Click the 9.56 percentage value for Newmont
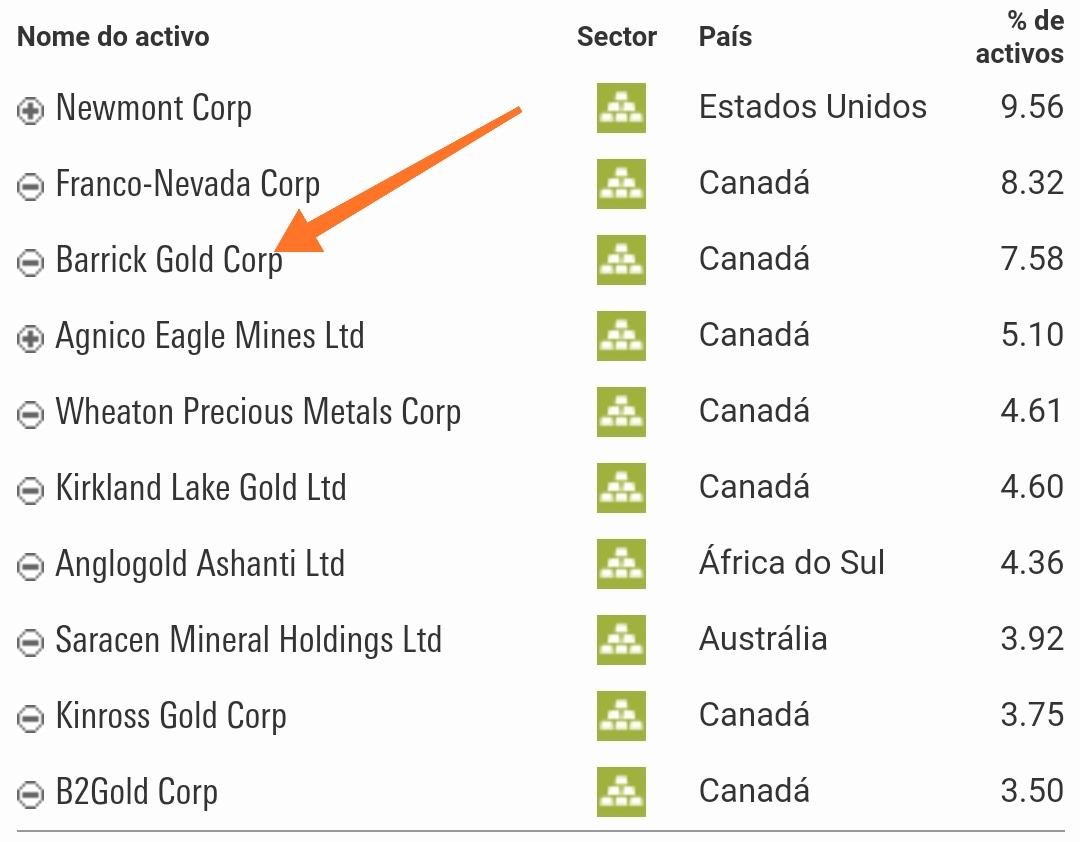 coord(1032,107)
